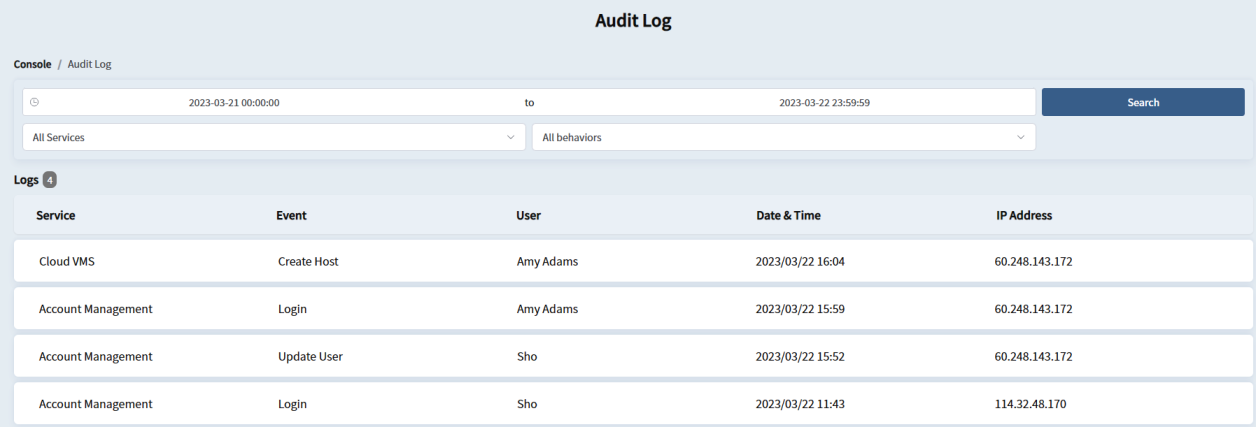Click the All Services chevron arrow
1256x427 pixels.
[x=510, y=137]
